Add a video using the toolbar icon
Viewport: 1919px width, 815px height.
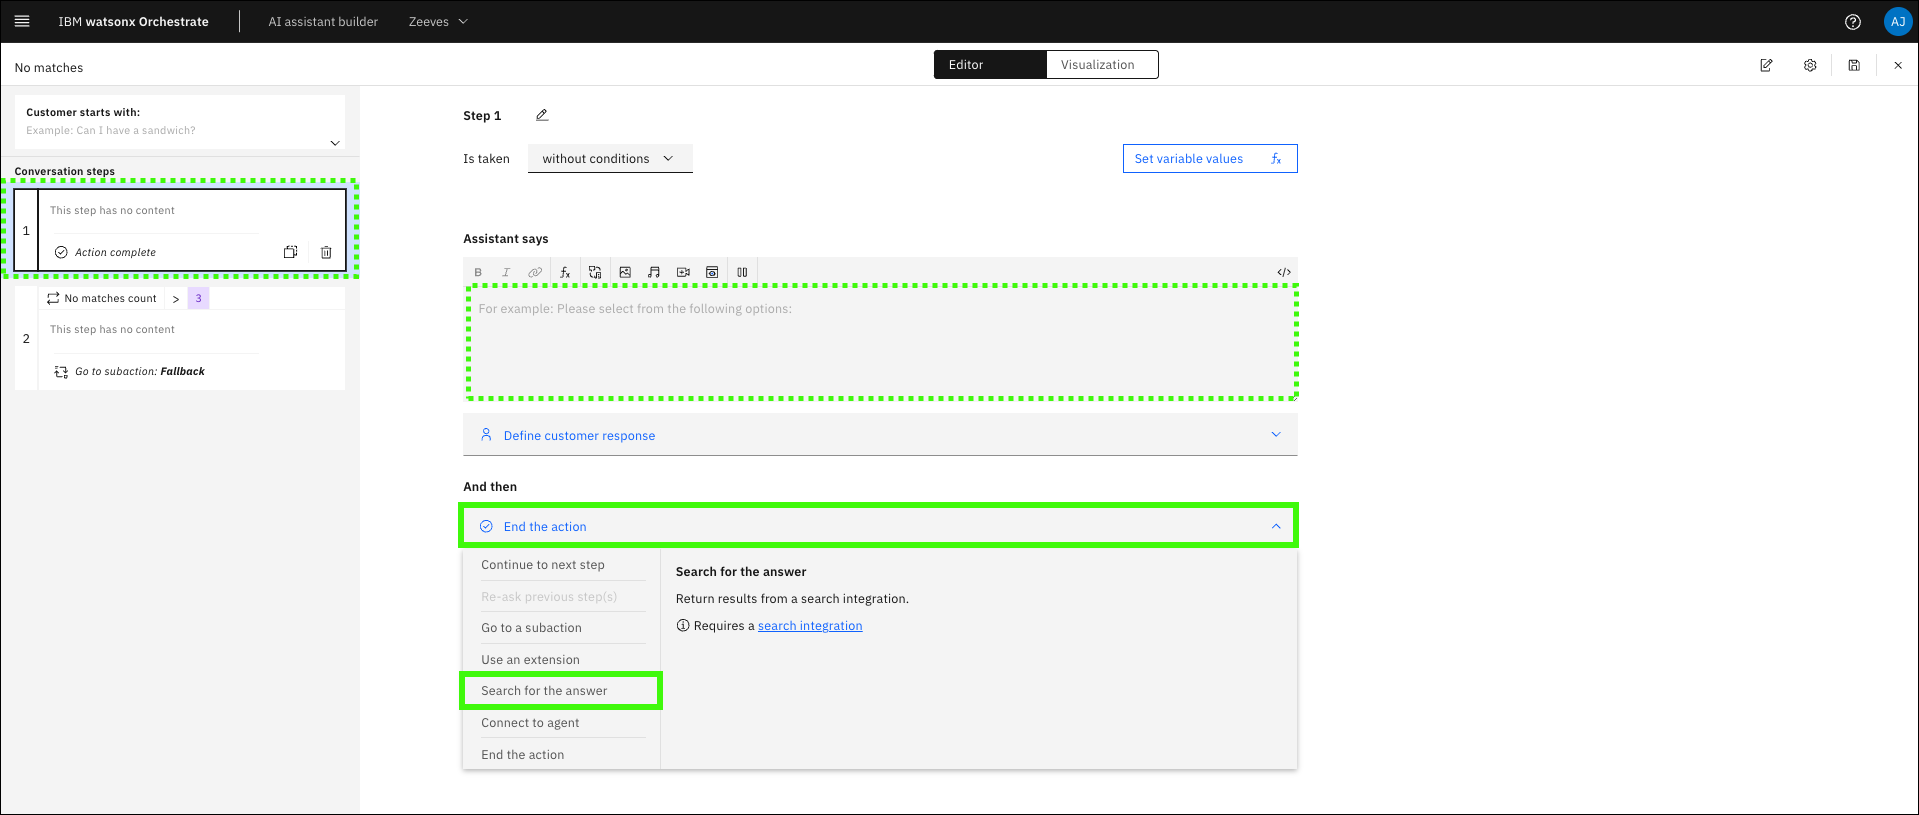[x=683, y=272]
